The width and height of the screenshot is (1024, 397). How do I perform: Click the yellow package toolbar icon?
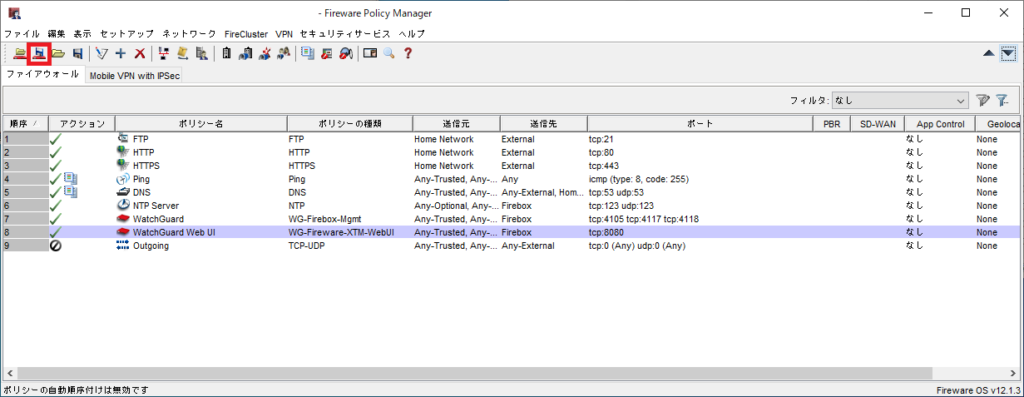(x=183, y=54)
